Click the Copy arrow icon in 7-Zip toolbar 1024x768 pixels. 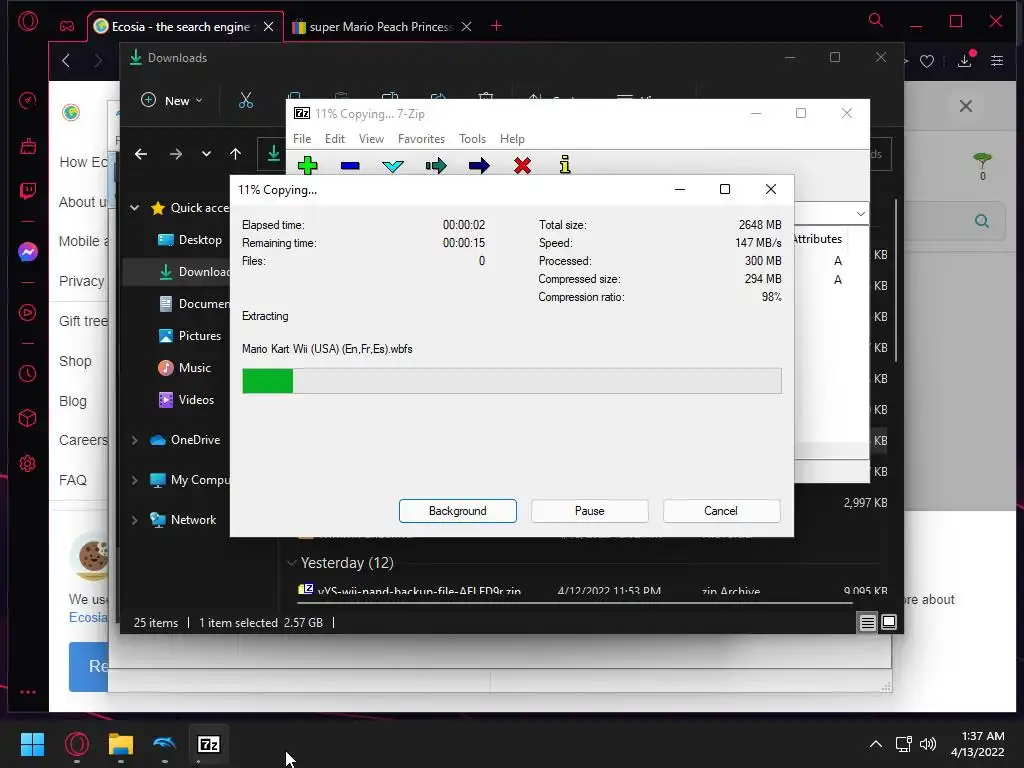436,166
